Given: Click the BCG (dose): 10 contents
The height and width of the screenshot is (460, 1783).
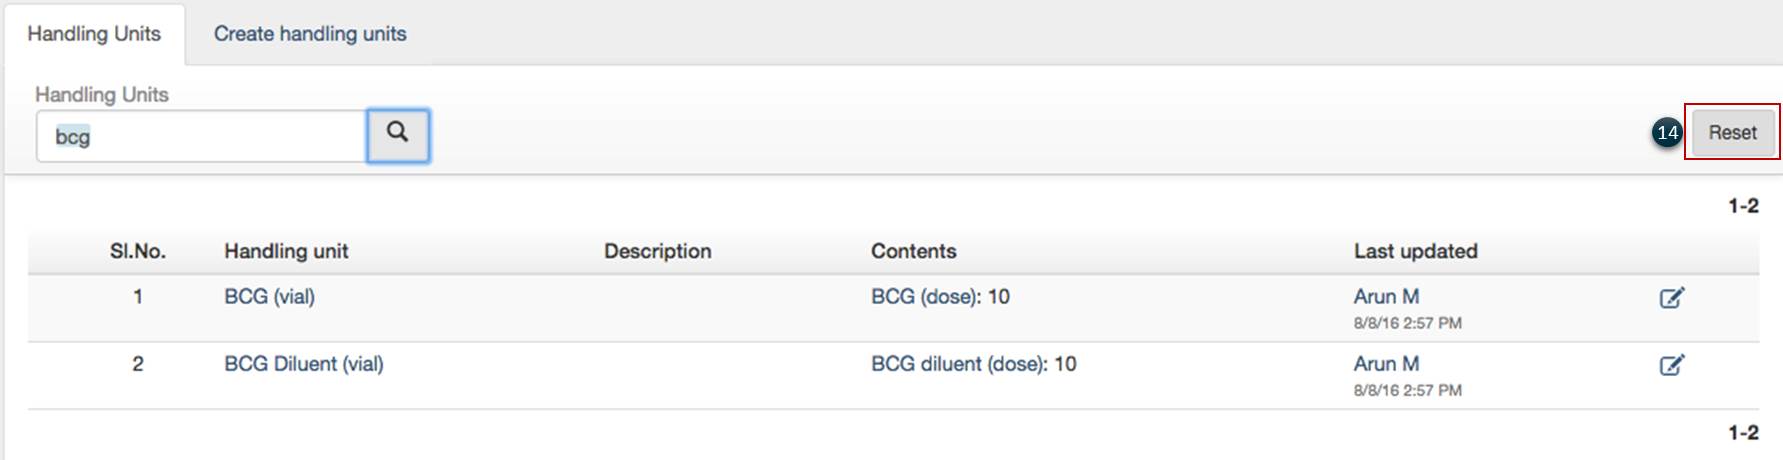Looking at the screenshot, I should 939,297.
